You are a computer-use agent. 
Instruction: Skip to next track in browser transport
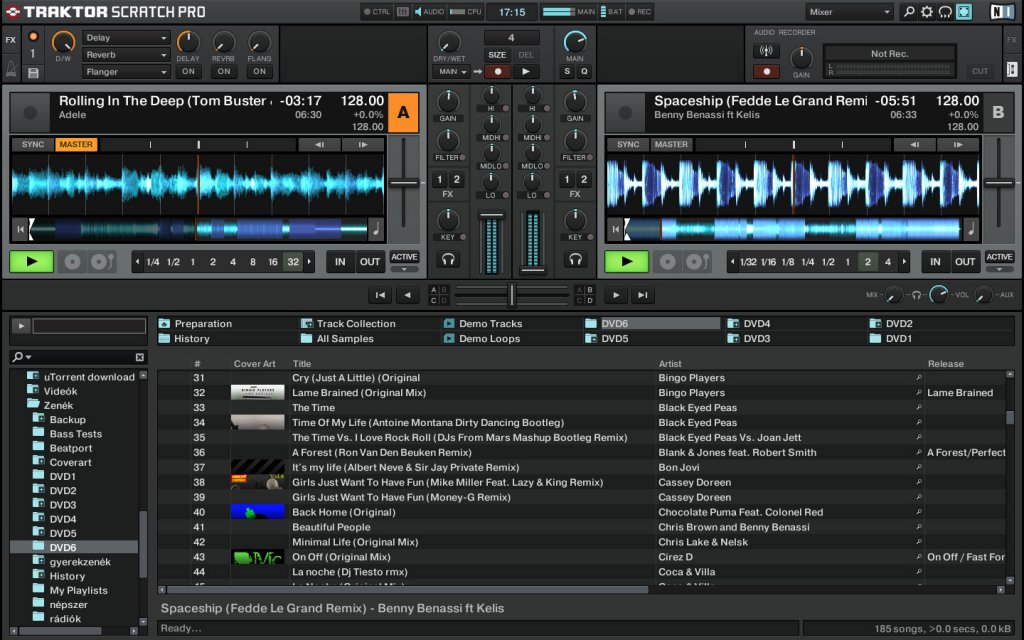[643, 295]
